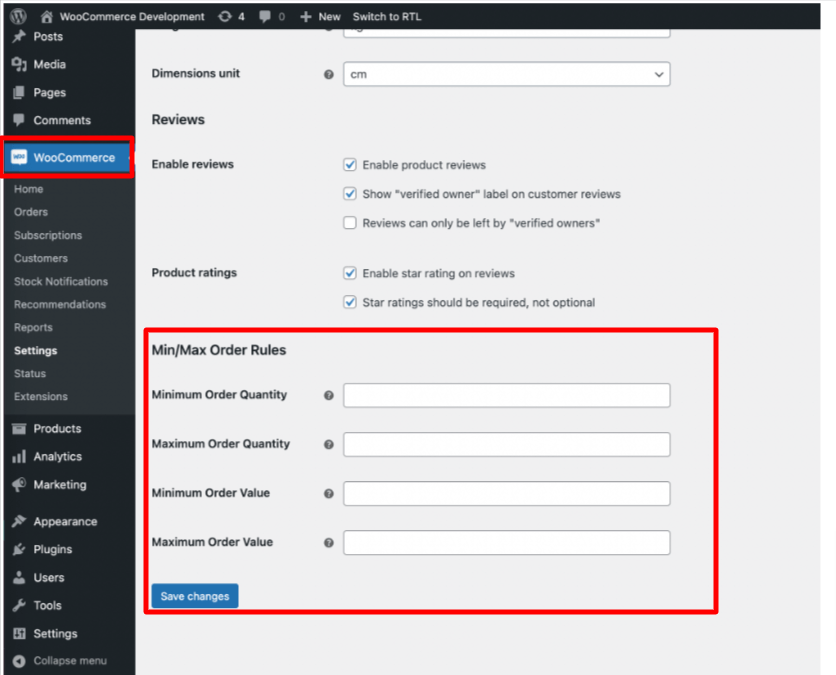Click help icon for Minimum Order Value

click(329, 494)
